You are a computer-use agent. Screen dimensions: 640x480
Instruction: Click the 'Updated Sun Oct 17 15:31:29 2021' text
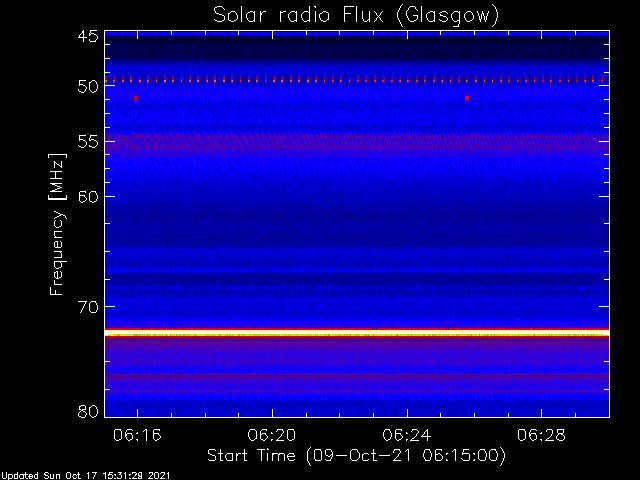[85, 476]
